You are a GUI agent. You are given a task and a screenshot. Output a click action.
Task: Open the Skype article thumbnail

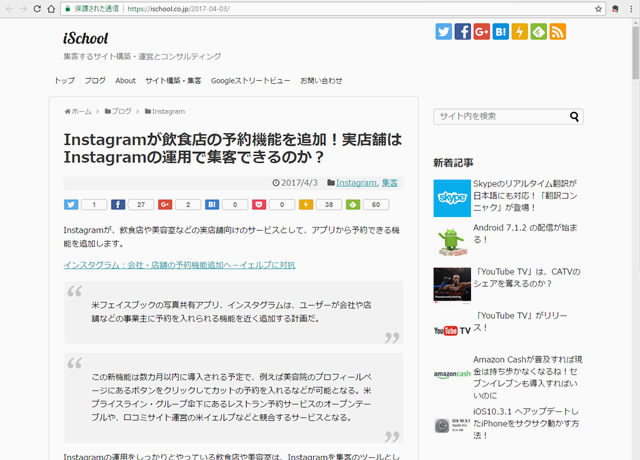click(451, 198)
